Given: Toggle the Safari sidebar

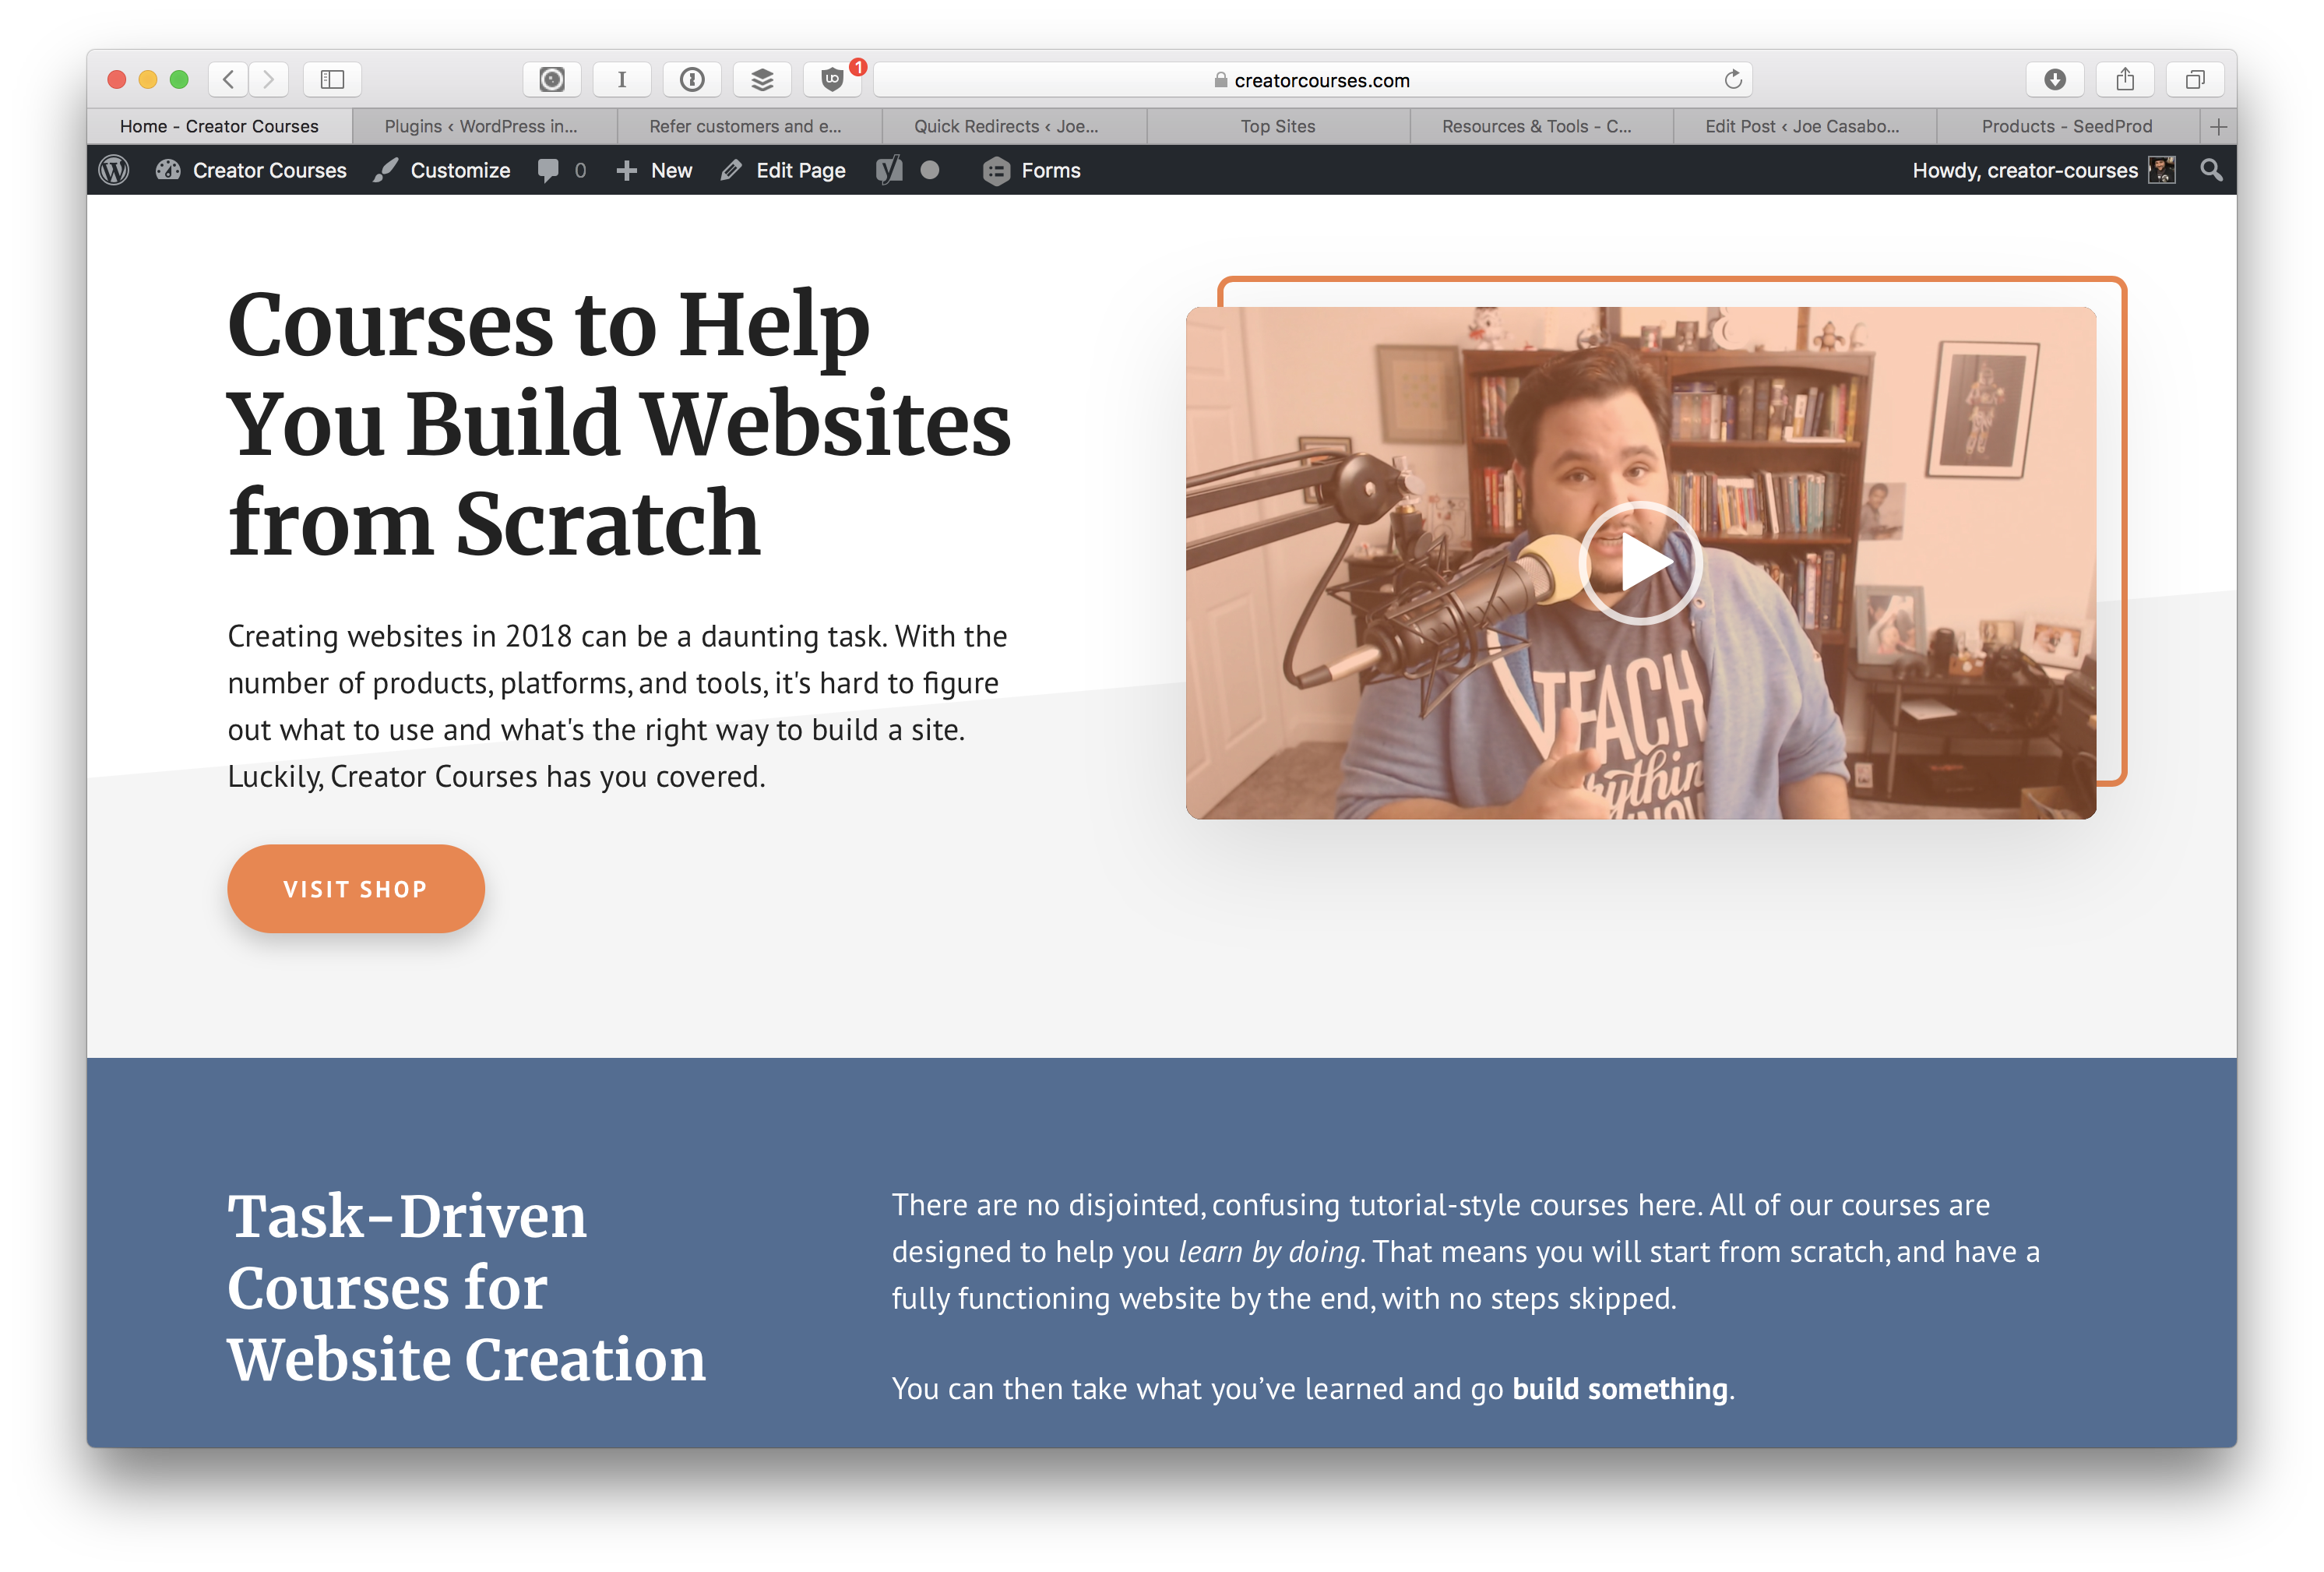Looking at the screenshot, I should pos(332,79).
